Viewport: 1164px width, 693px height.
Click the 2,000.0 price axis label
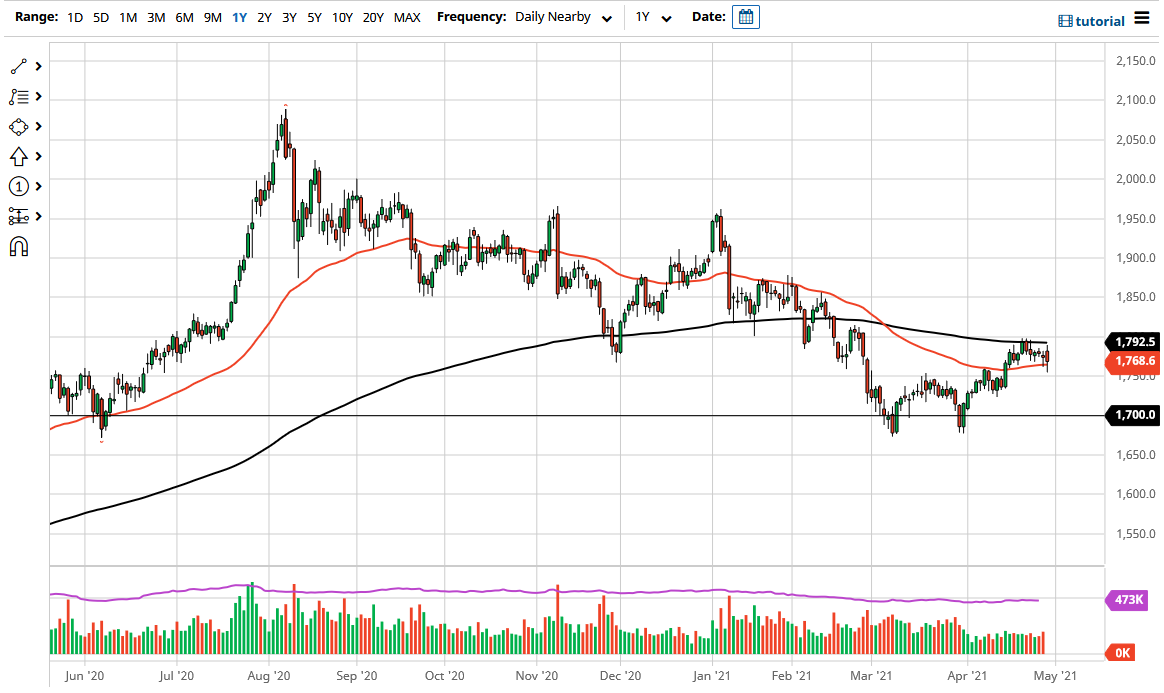[1136, 179]
